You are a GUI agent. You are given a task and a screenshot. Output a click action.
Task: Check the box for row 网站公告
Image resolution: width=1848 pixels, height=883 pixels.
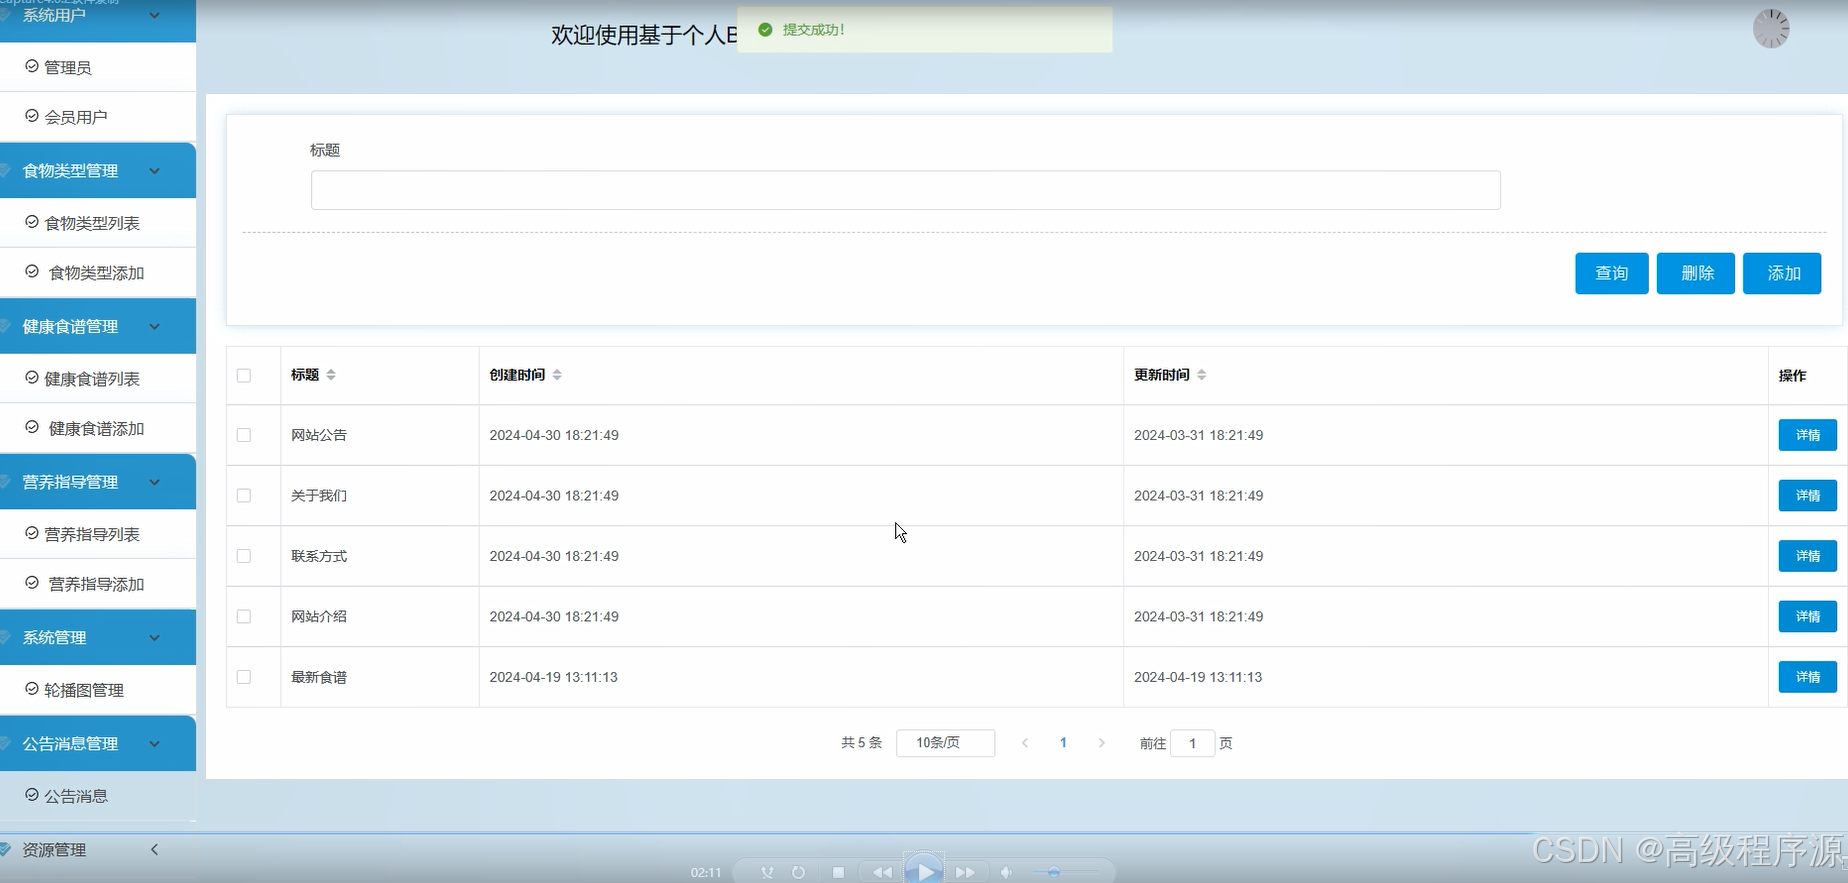pos(244,435)
